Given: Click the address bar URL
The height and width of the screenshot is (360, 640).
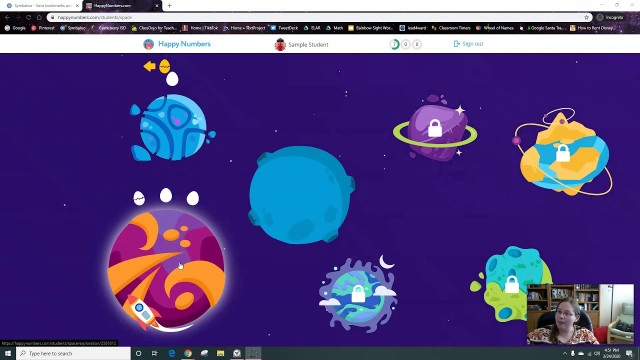Looking at the screenshot, I should click(95, 18).
